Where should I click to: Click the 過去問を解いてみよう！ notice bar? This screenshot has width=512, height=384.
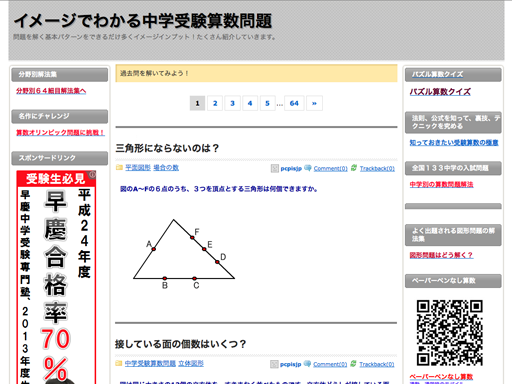pyautogui.click(x=256, y=73)
